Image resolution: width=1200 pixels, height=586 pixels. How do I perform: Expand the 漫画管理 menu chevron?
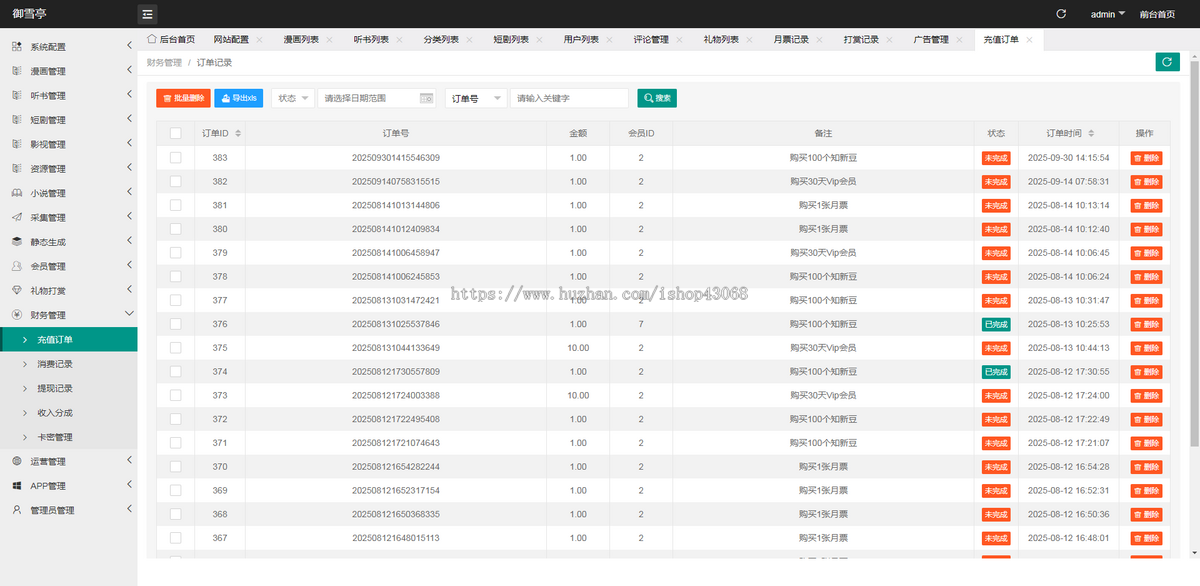129,70
